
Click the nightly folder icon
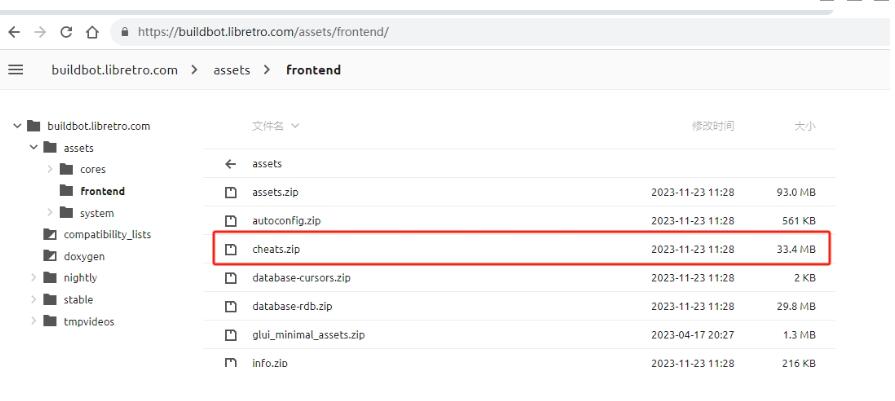click(x=50, y=278)
